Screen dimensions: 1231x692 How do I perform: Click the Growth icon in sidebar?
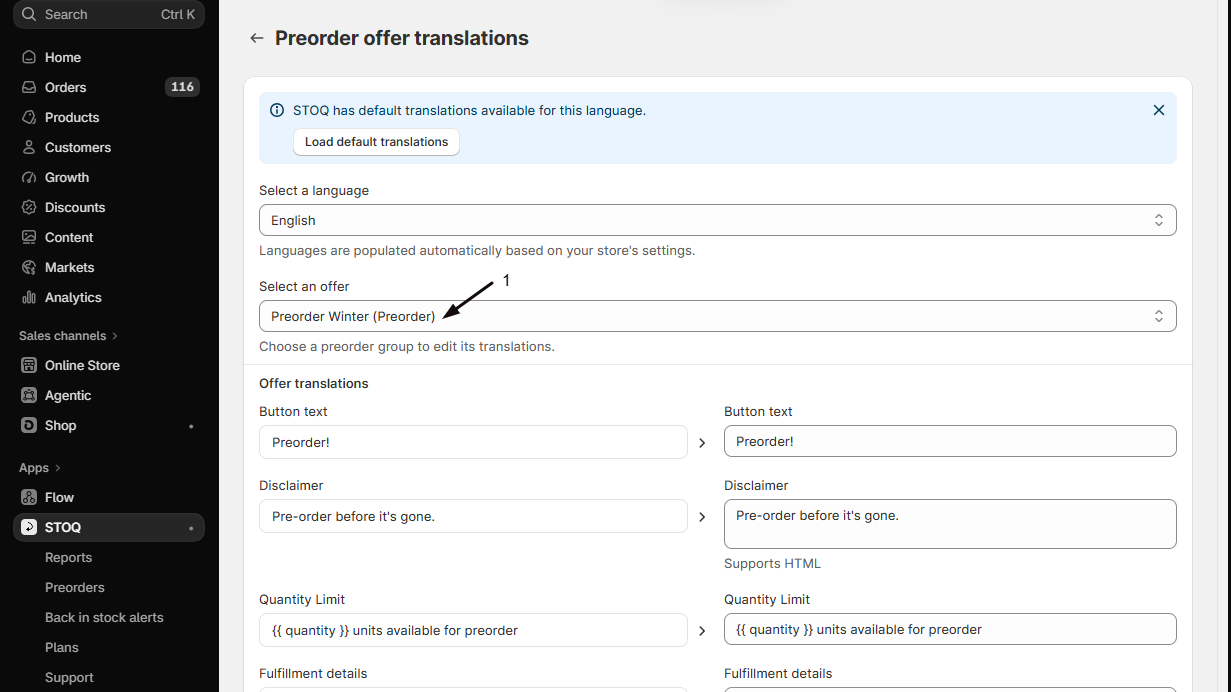click(29, 177)
